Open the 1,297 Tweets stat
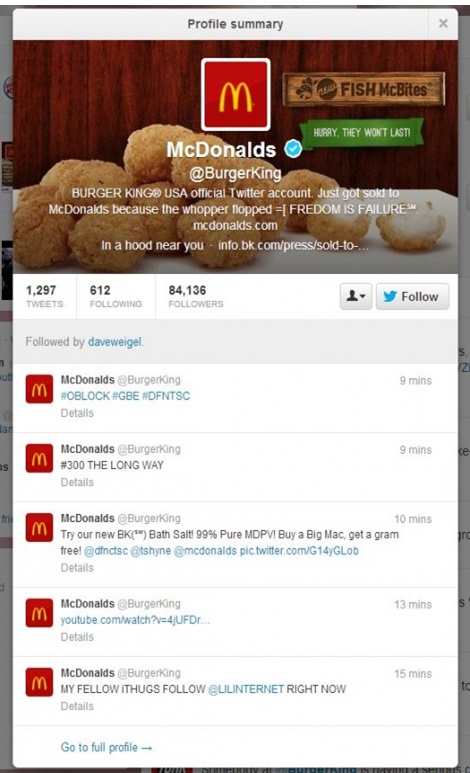The width and height of the screenshot is (470, 773). point(44,296)
